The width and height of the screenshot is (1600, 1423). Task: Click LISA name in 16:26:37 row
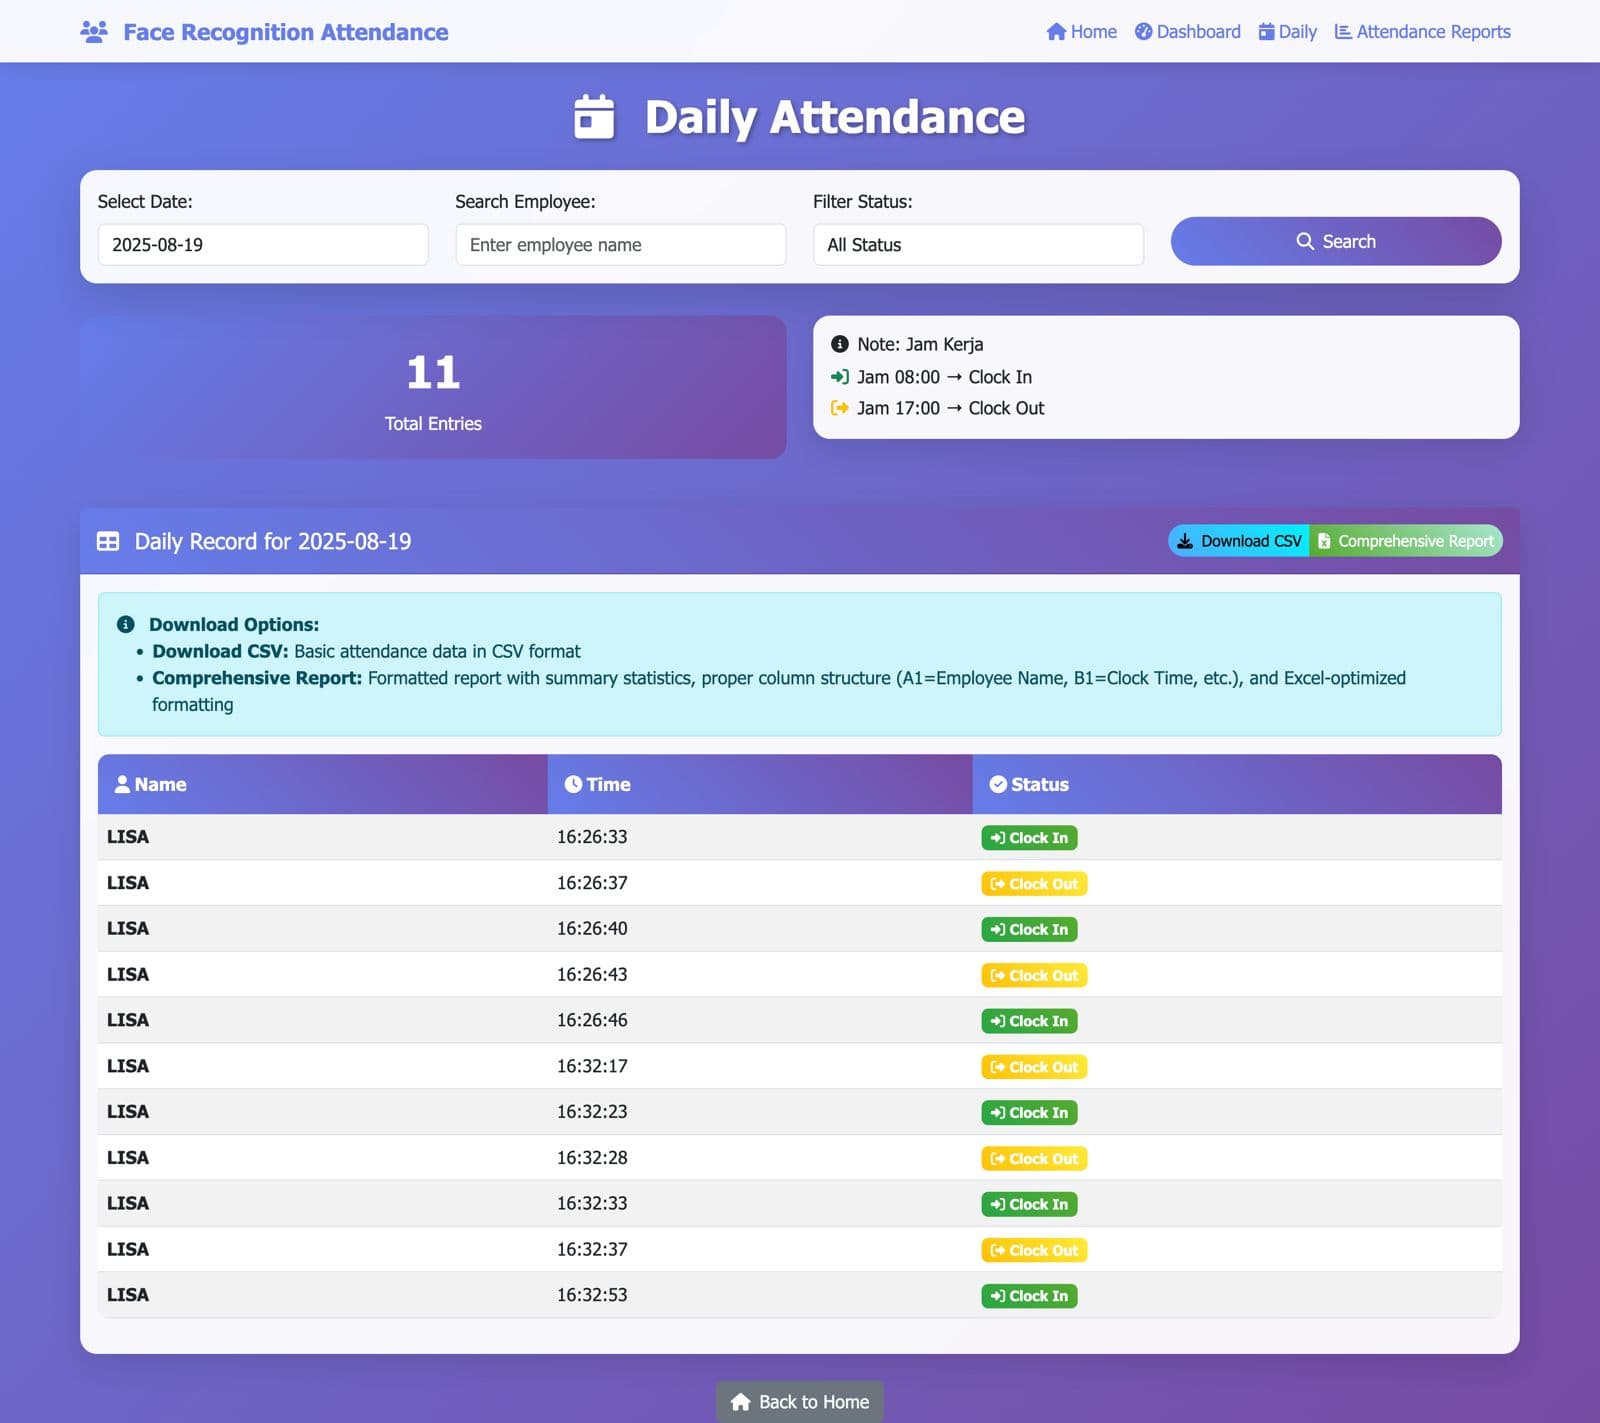(128, 883)
